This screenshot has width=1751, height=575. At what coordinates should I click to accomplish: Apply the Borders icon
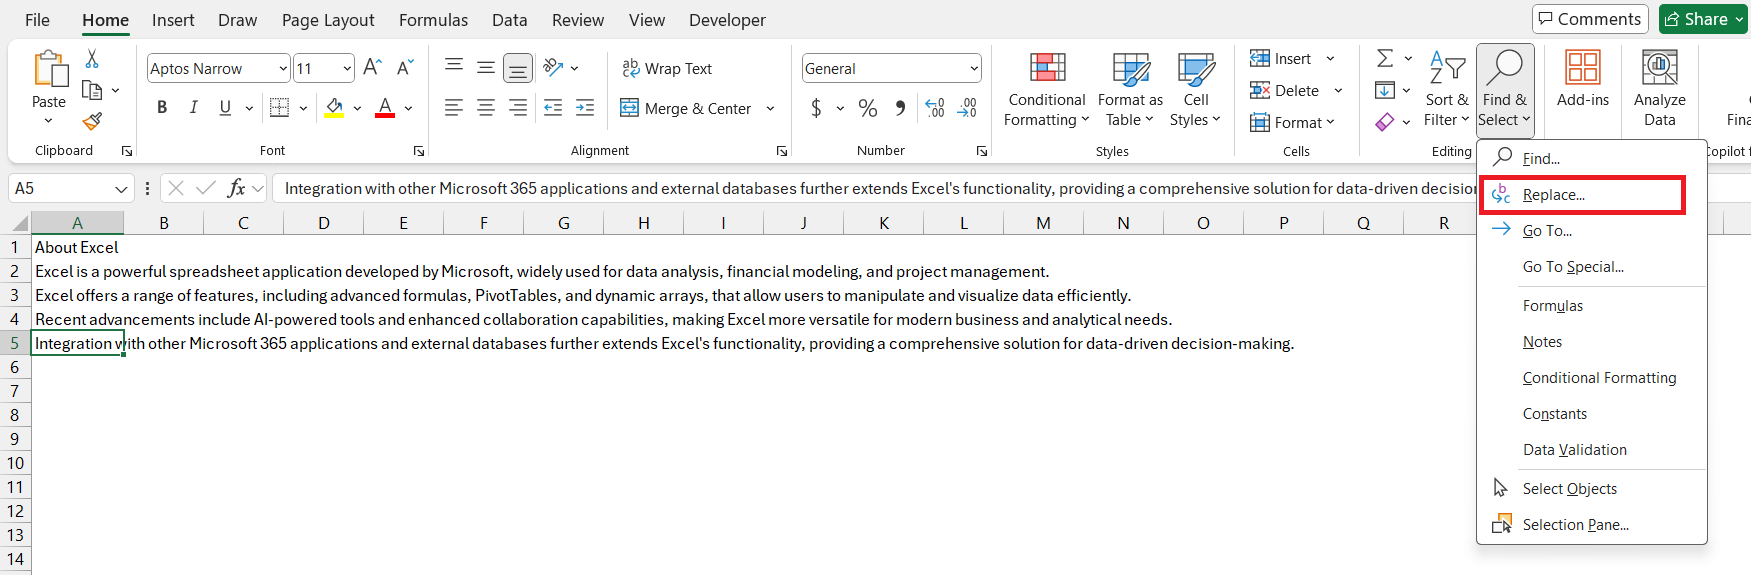(280, 107)
